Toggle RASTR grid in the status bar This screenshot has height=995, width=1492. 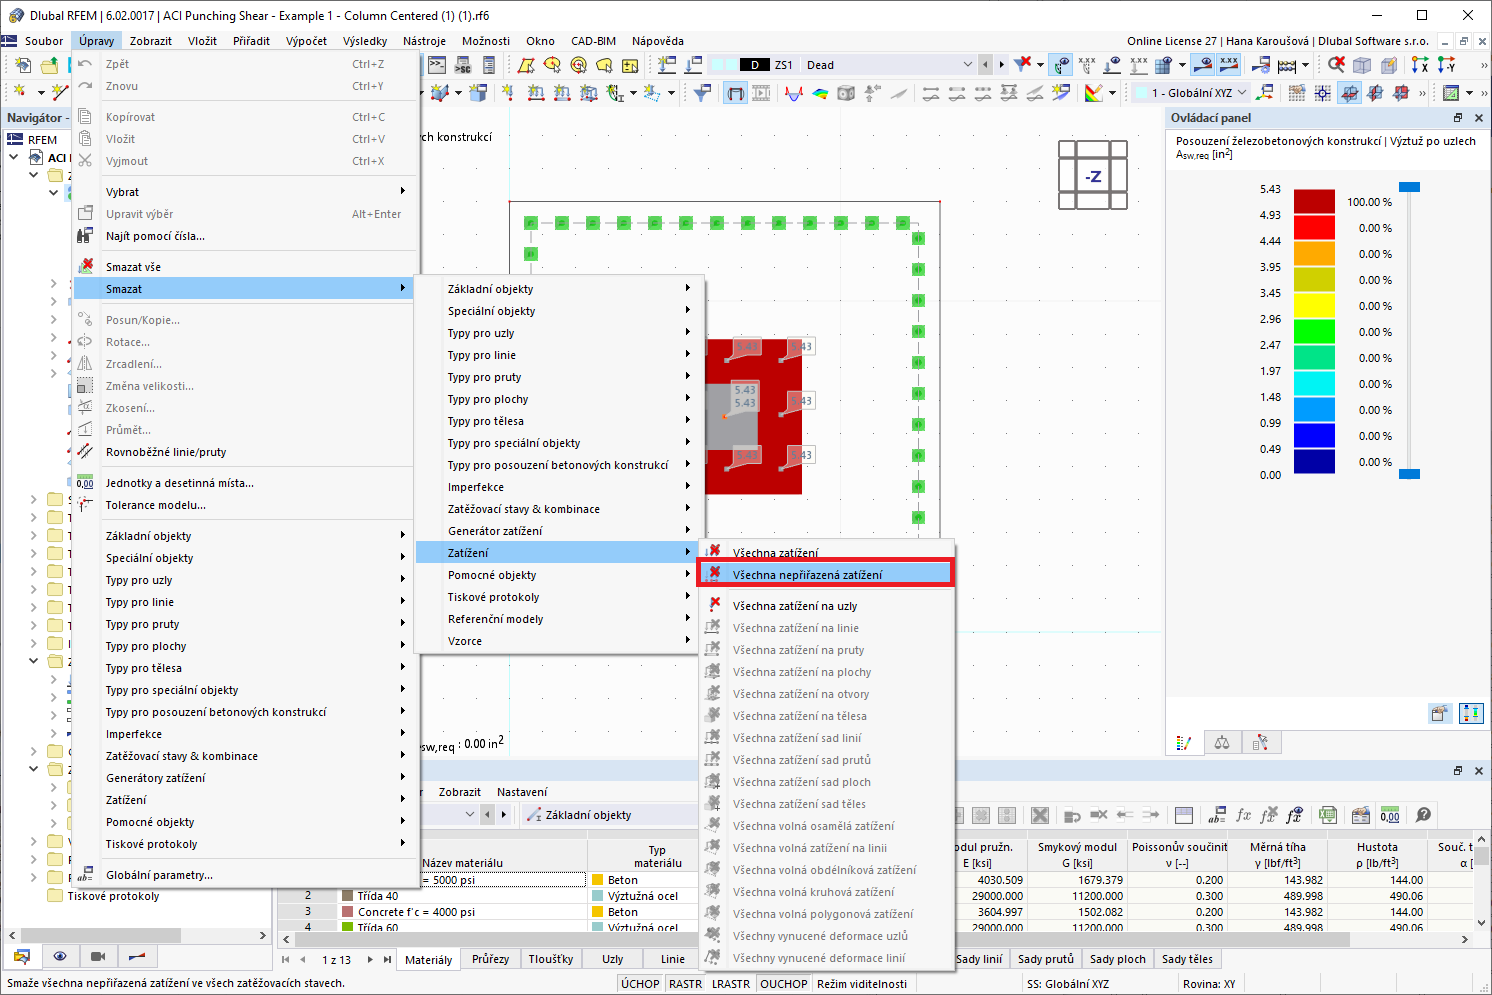point(685,984)
